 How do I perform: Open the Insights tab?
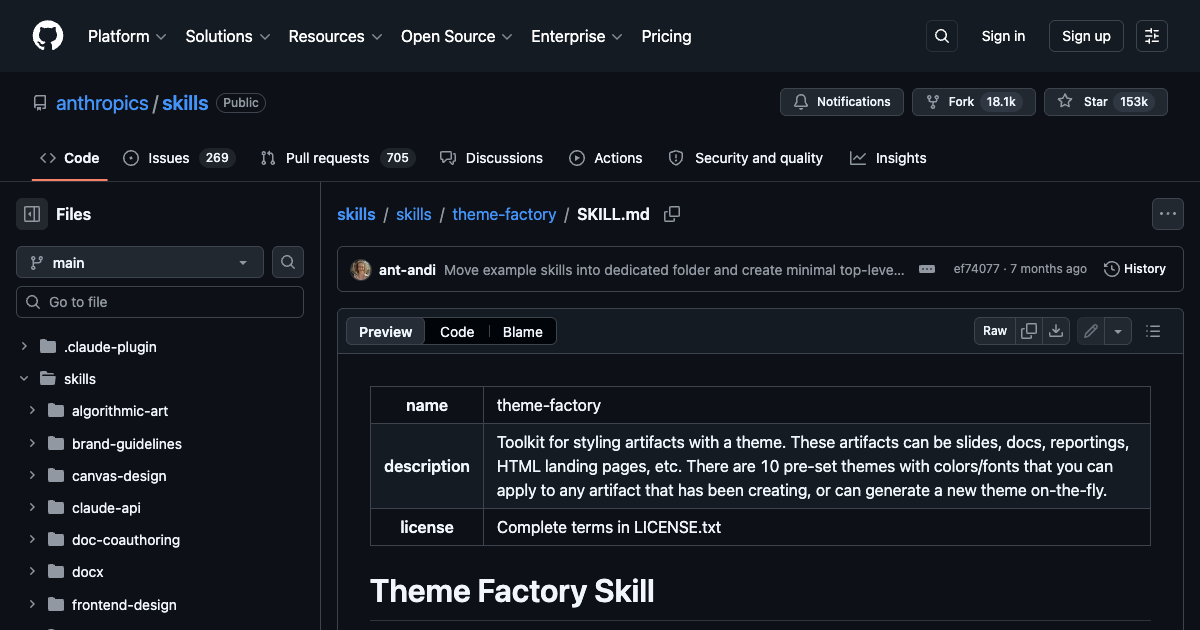click(888, 158)
